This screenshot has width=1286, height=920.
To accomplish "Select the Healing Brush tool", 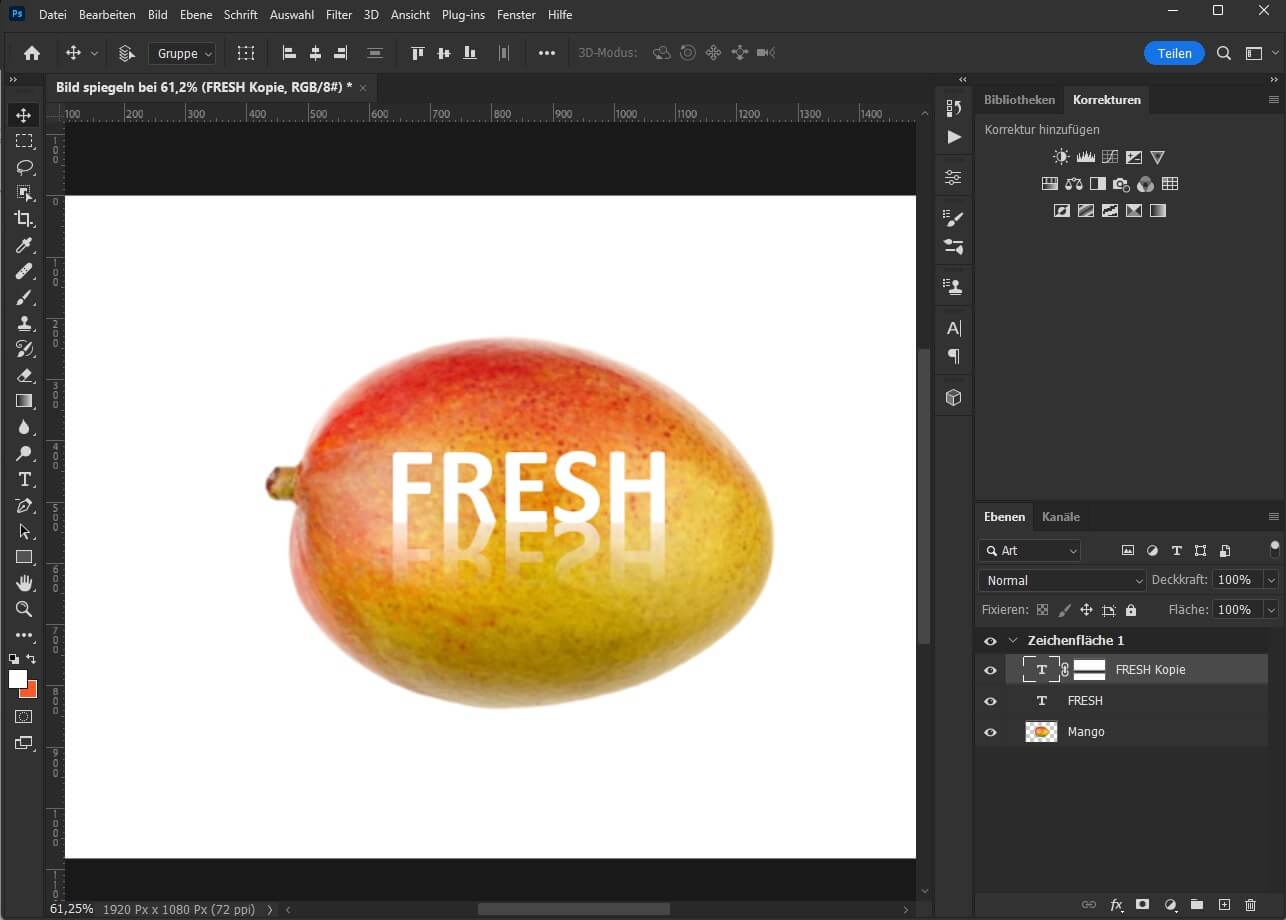I will tap(24, 271).
